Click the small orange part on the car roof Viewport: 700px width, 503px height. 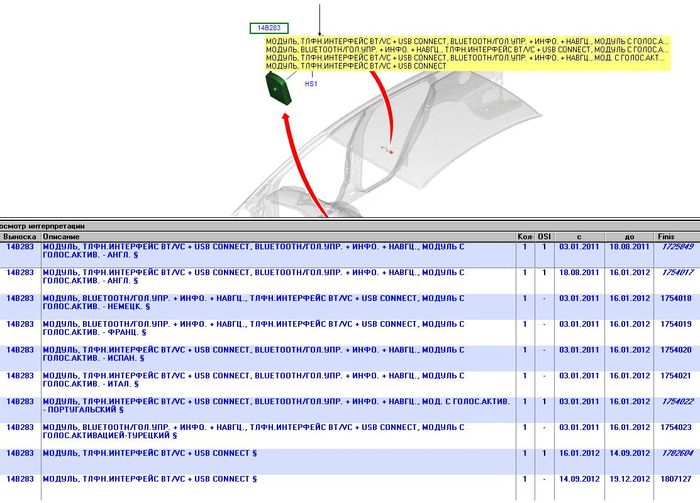coord(391,150)
